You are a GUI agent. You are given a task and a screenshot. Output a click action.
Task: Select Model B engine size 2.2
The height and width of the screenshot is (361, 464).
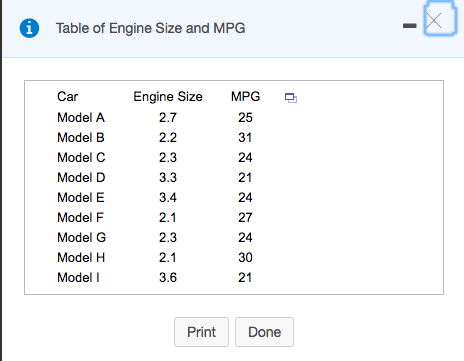[x=168, y=137]
